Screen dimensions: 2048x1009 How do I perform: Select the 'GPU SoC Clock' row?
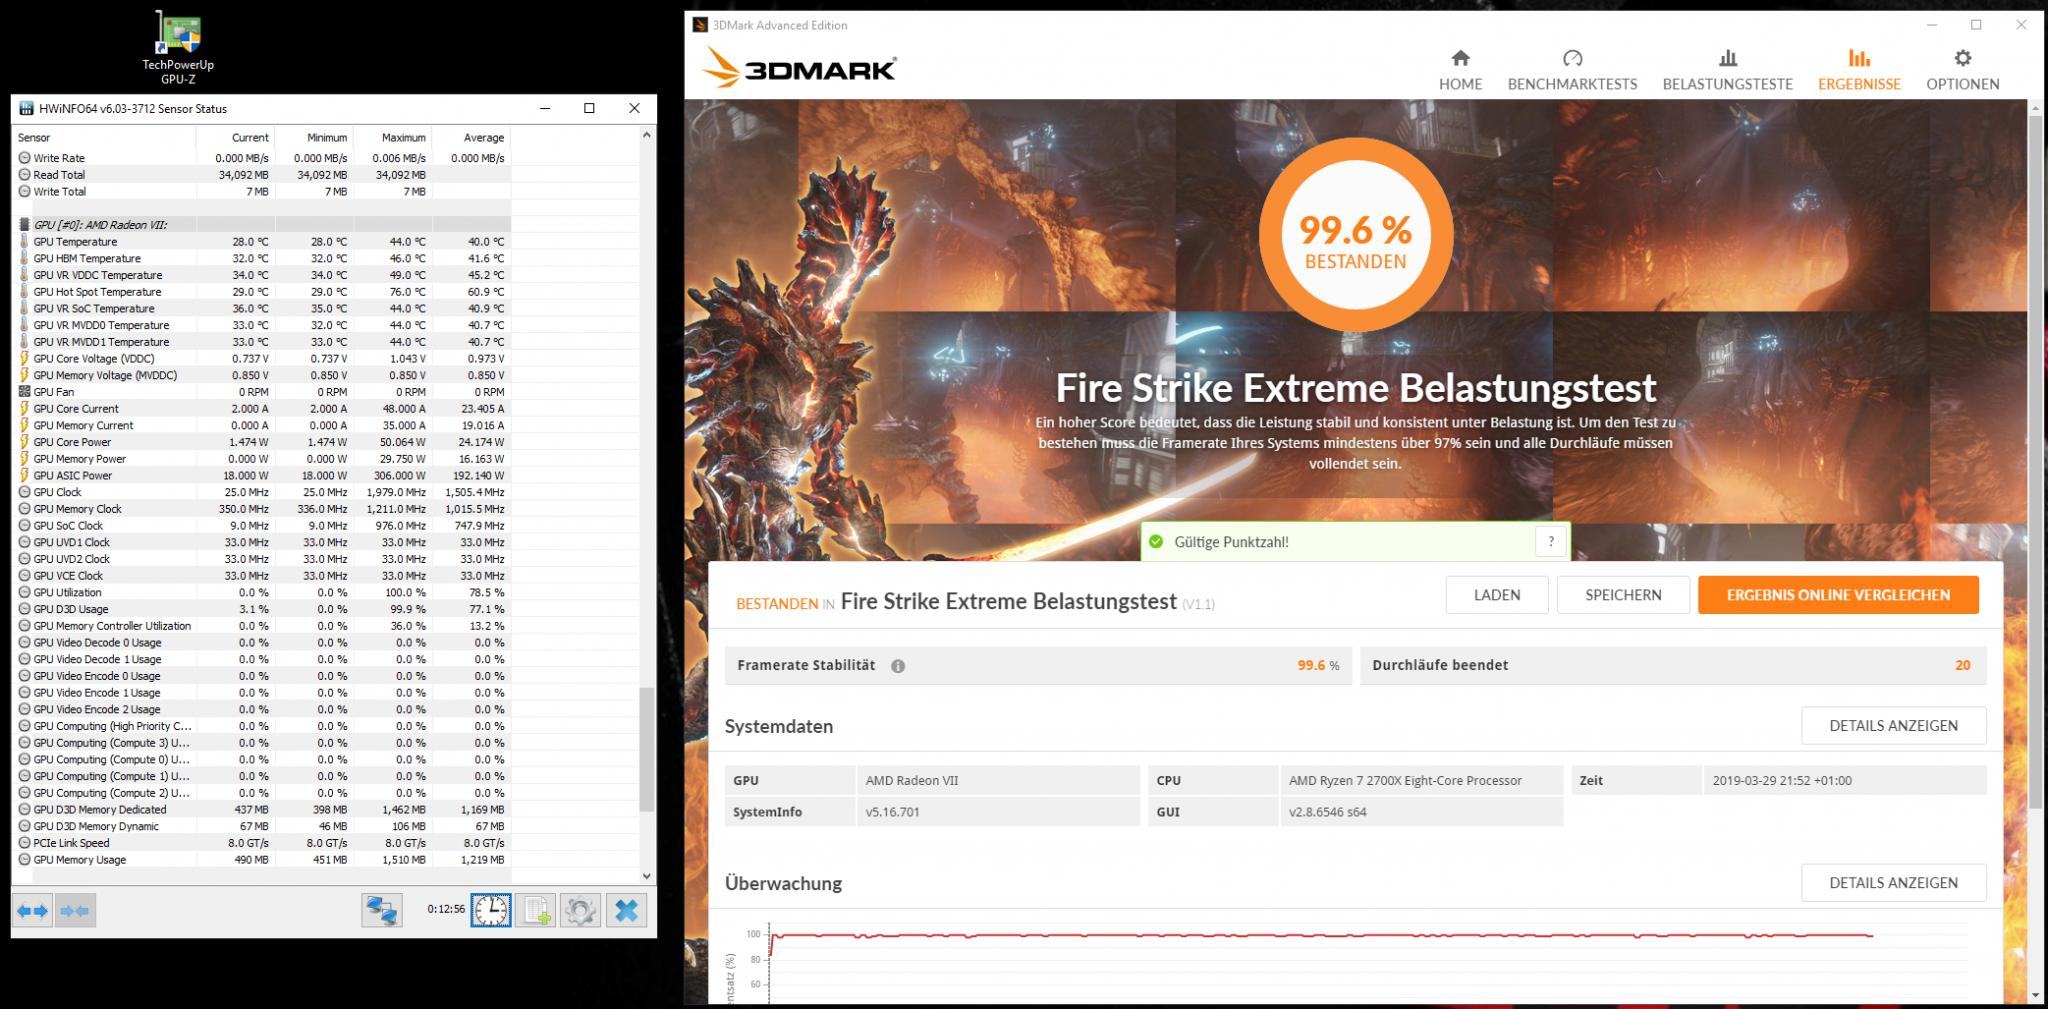click(x=263, y=525)
